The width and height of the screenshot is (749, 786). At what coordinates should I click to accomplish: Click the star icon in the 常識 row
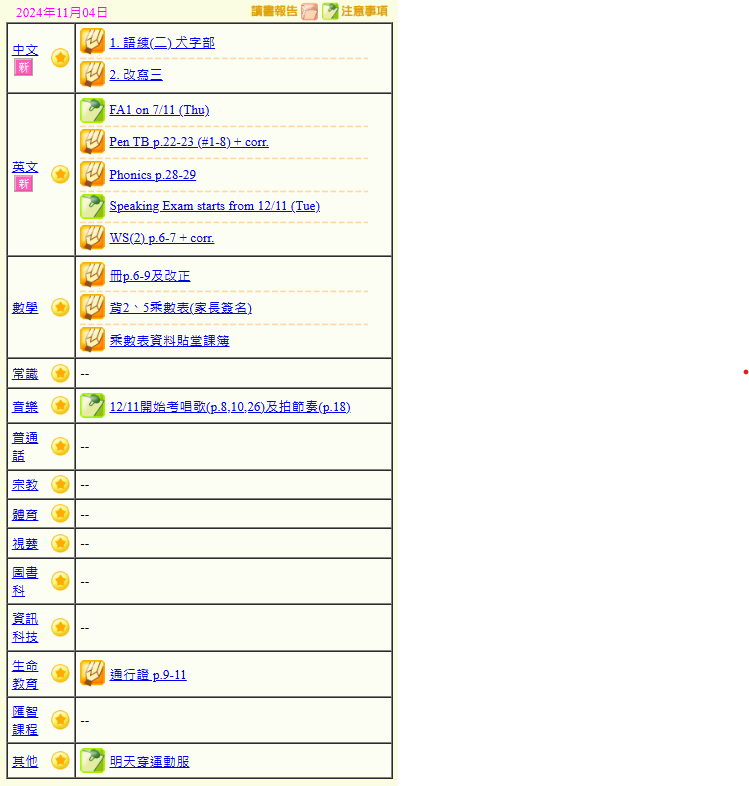pos(60,373)
